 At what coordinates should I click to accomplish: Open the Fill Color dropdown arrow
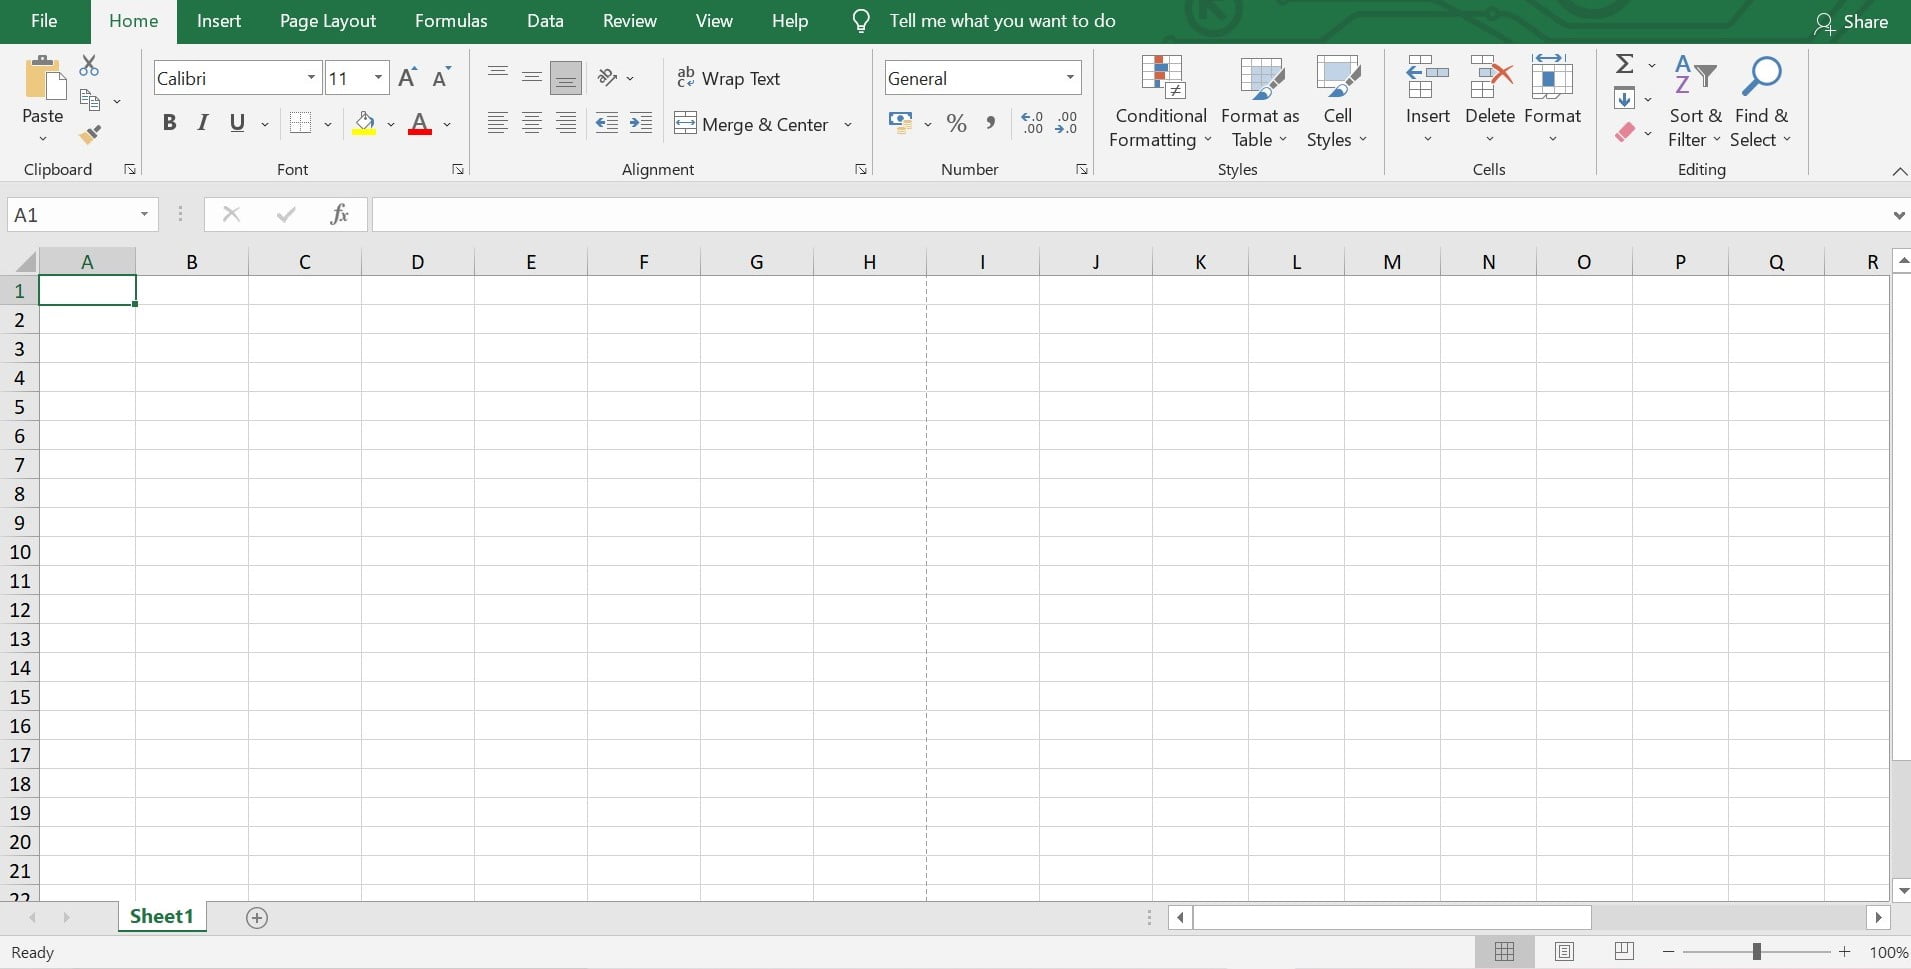[x=390, y=123]
